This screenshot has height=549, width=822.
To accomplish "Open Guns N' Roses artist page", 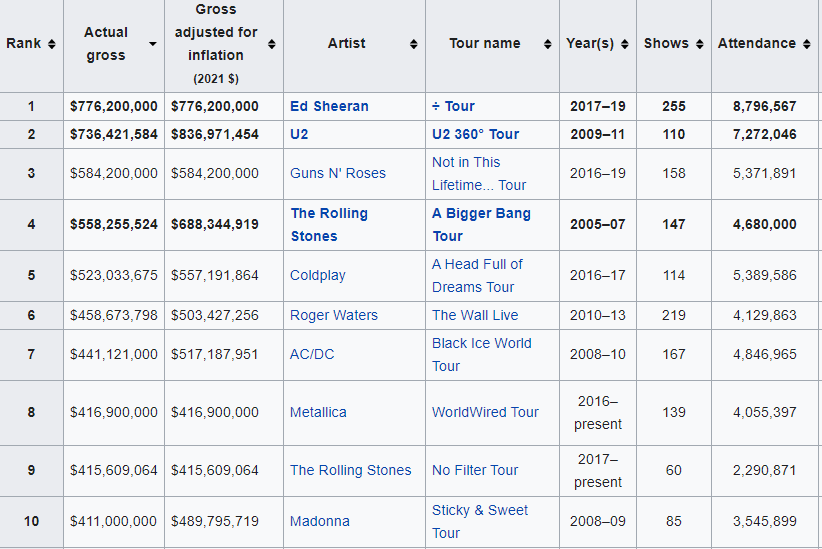I will point(338,173).
